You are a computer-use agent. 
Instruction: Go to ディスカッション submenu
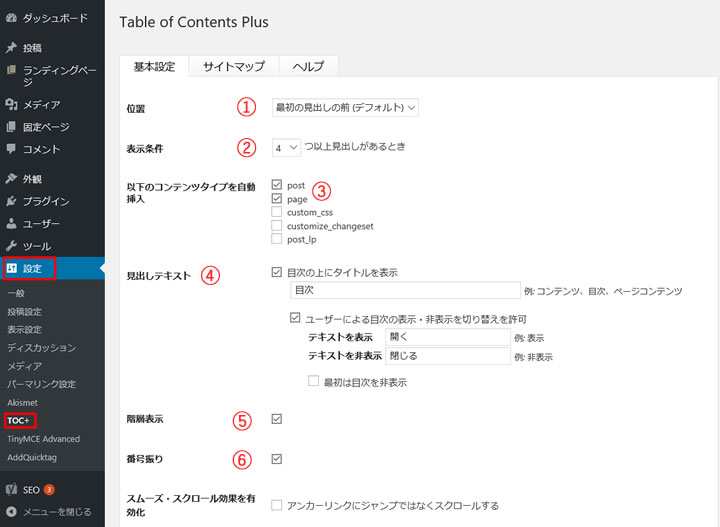(x=41, y=348)
